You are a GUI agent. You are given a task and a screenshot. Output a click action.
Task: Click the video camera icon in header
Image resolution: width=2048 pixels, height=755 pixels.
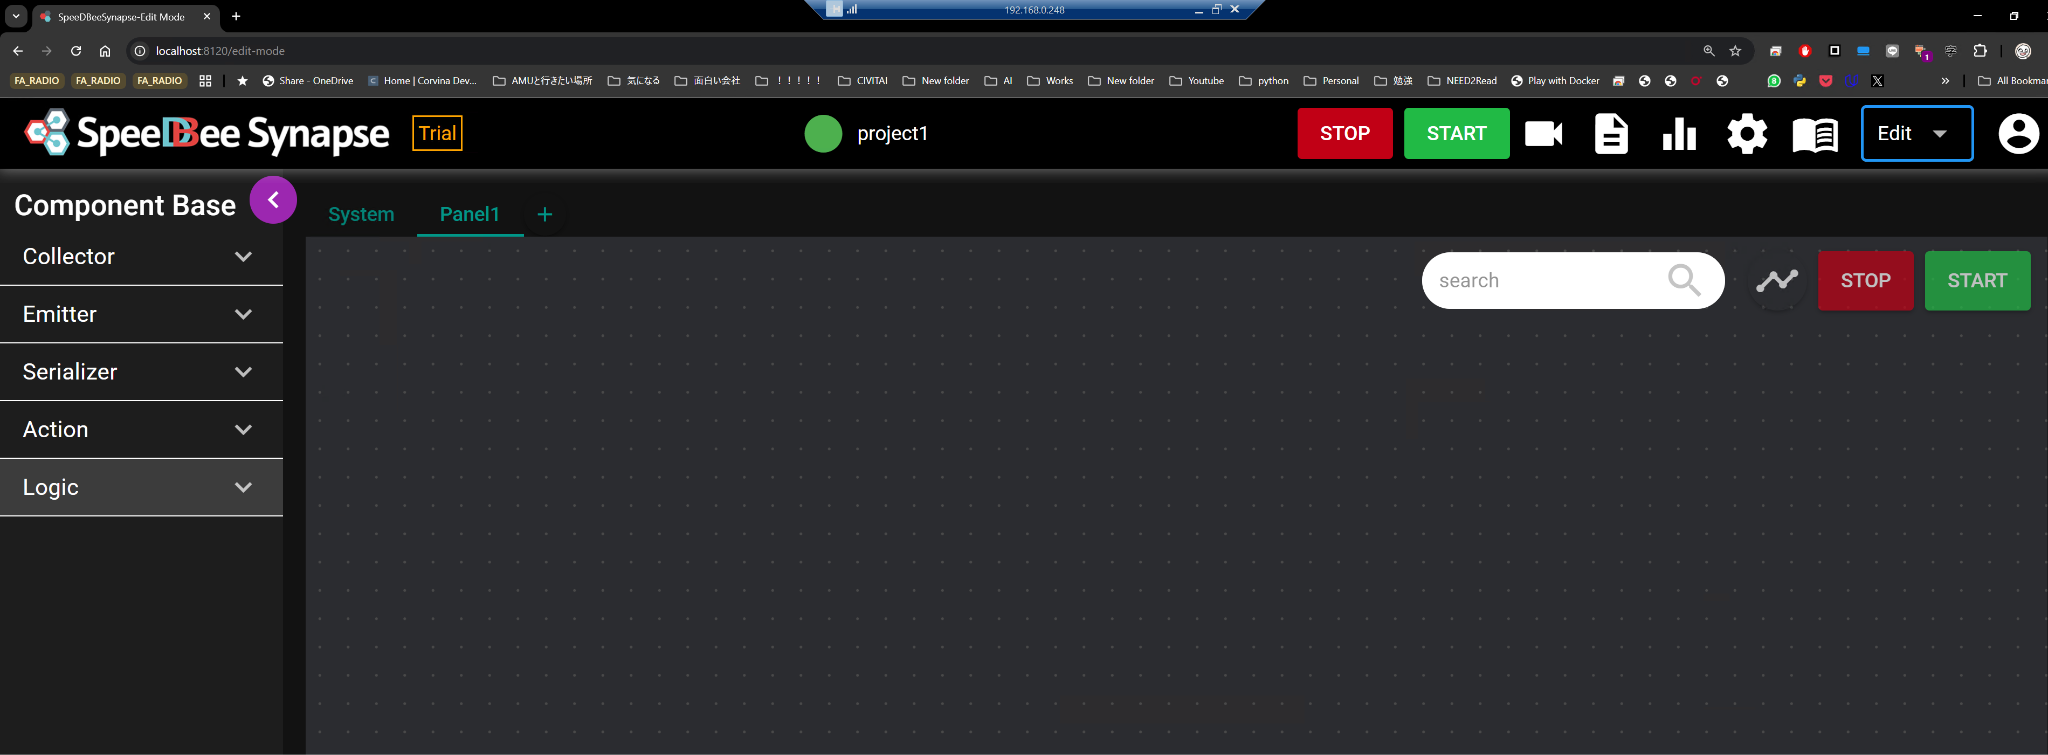tap(1543, 134)
